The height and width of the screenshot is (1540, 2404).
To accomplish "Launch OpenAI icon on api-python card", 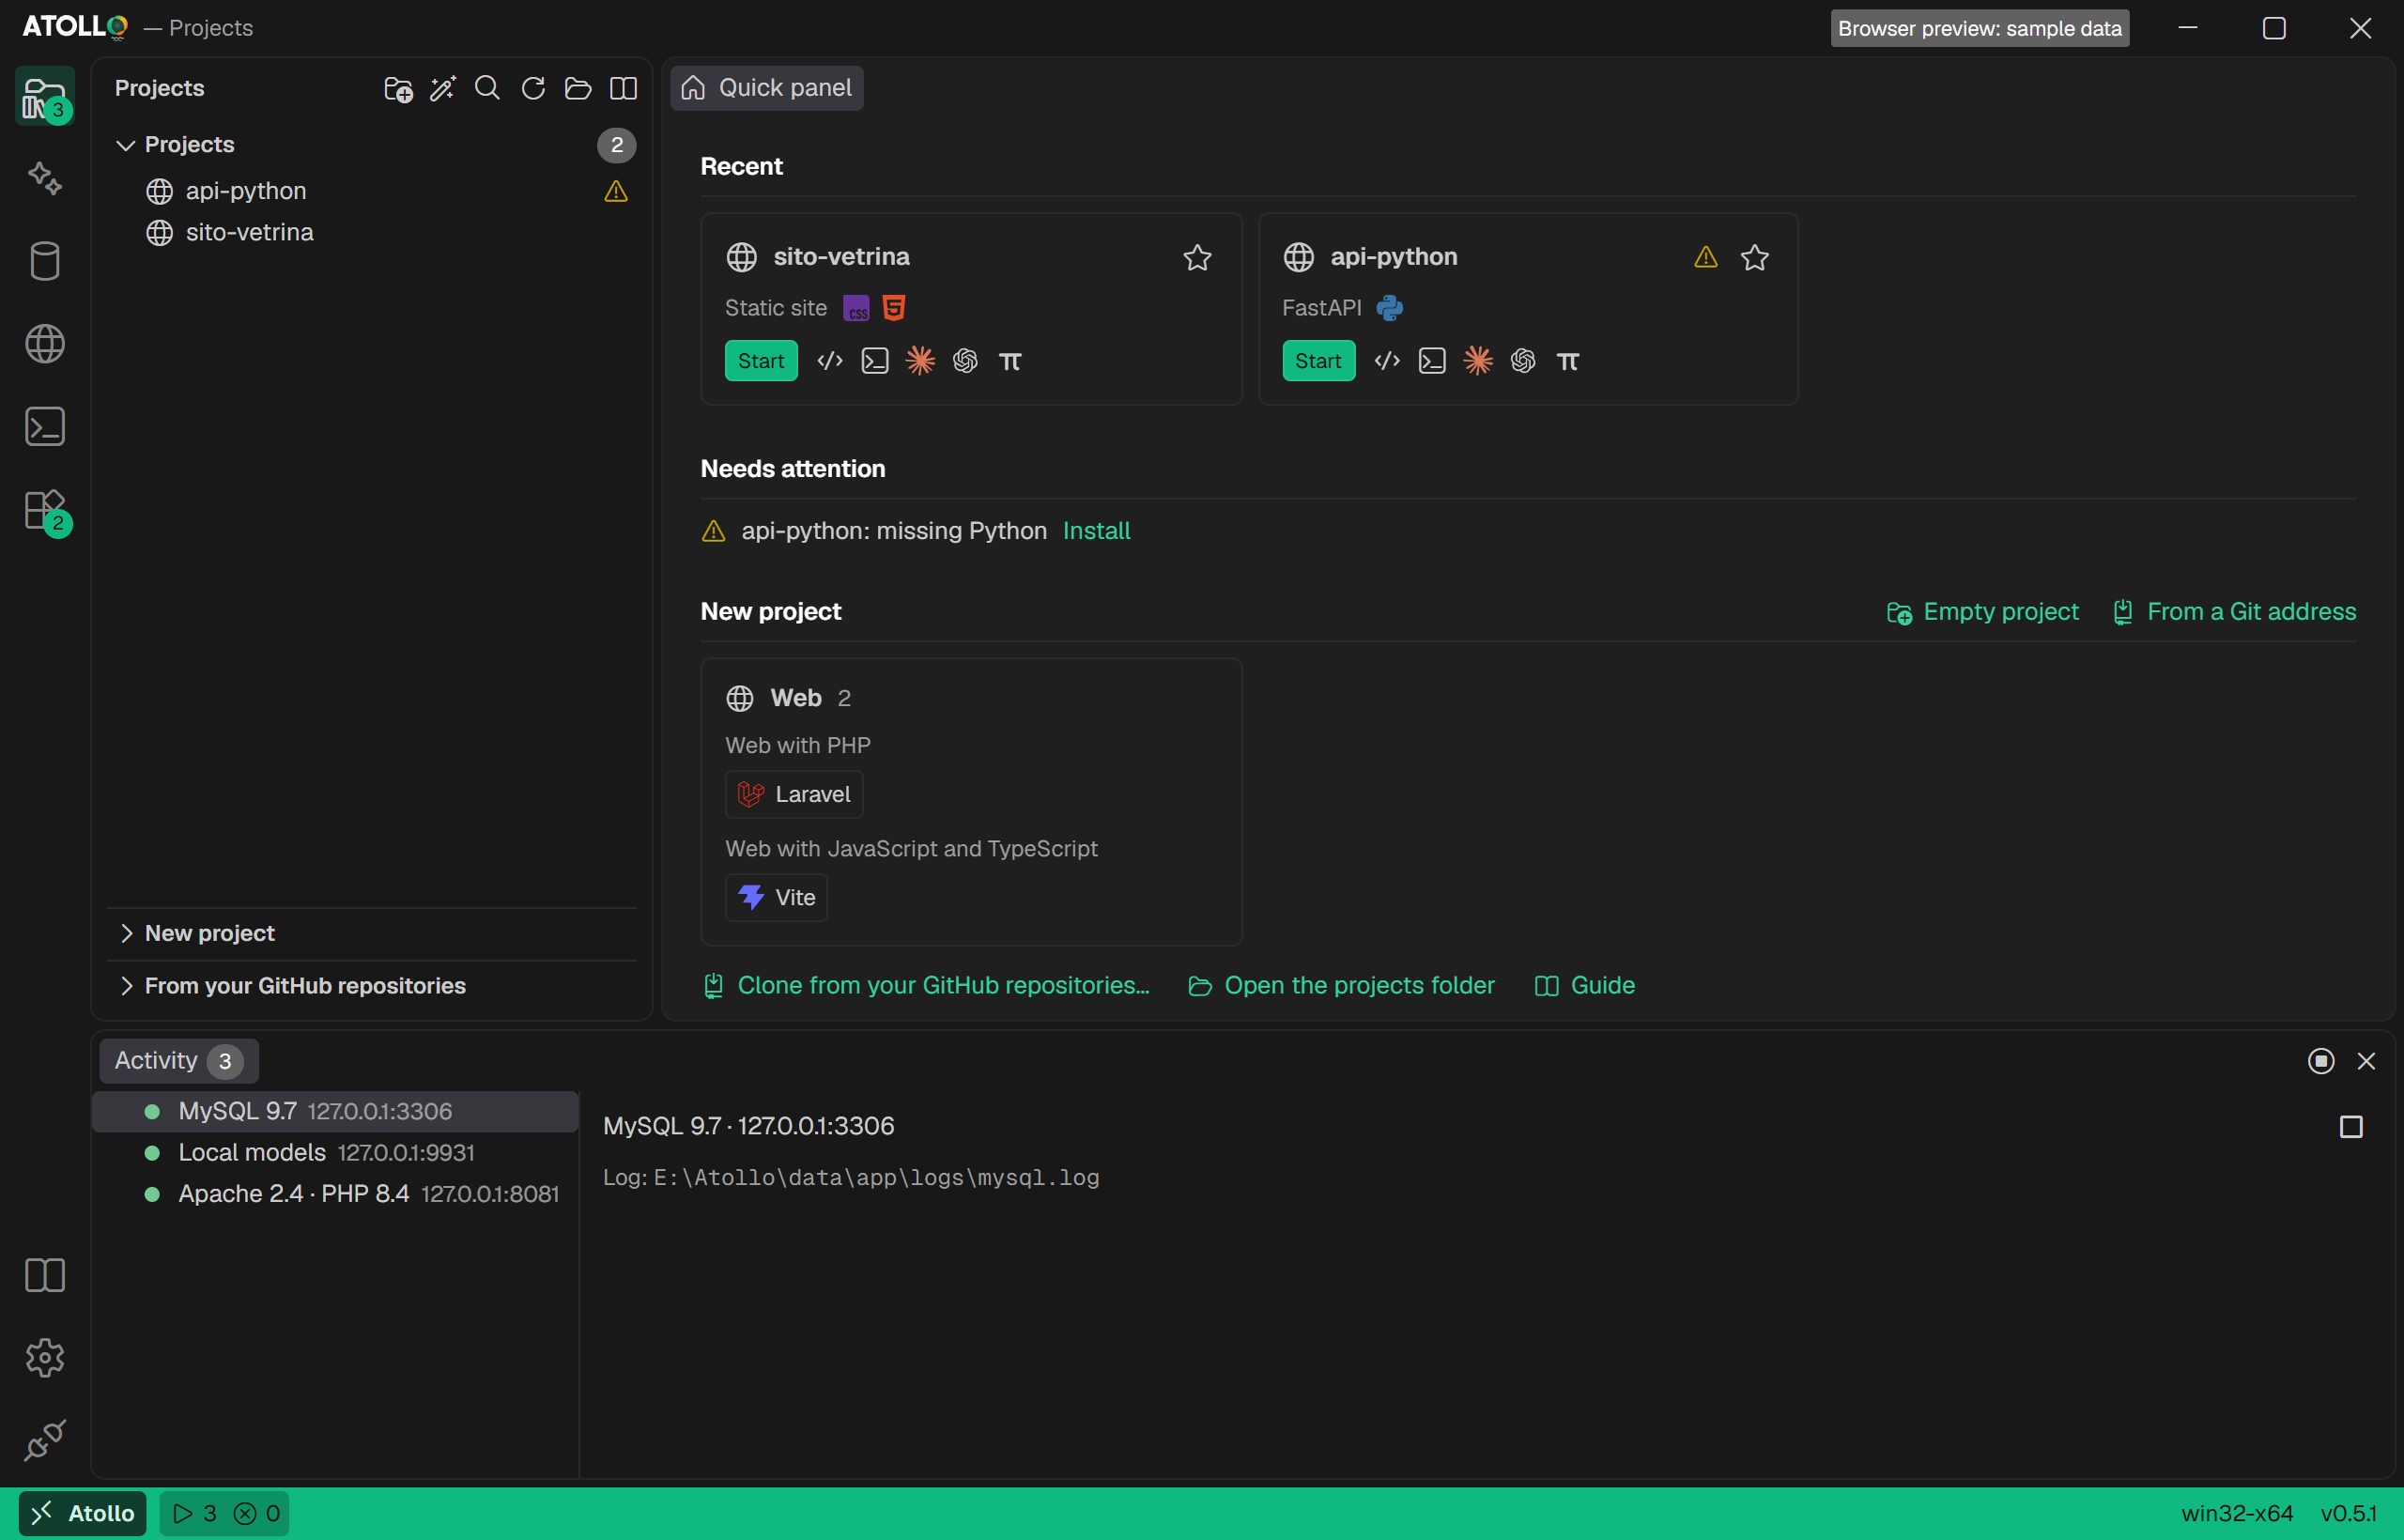I will 1523,361.
